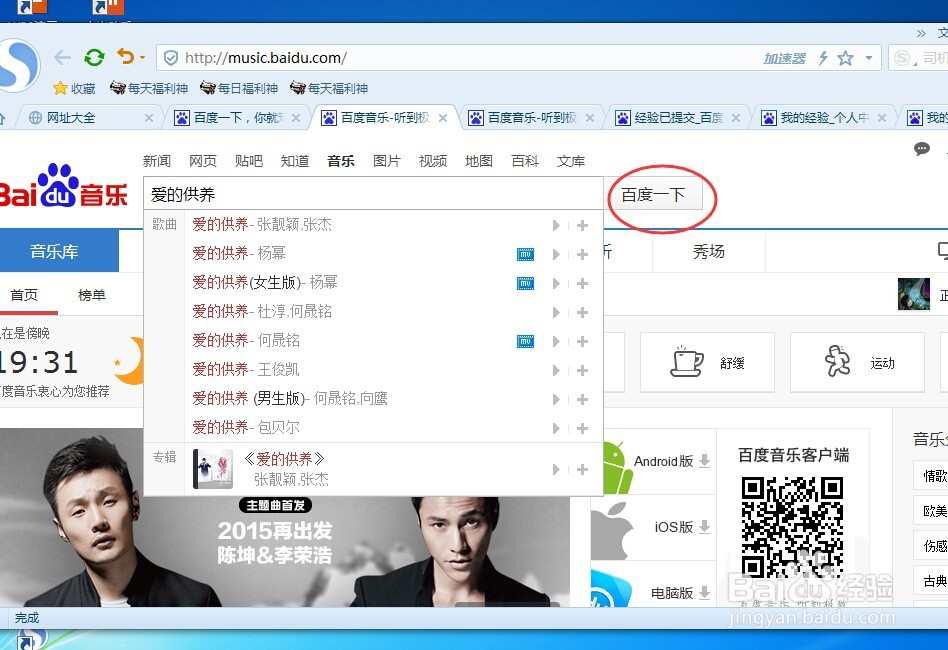Open the 秀场 tab
Screen dimensions: 948x650
[709, 252]
